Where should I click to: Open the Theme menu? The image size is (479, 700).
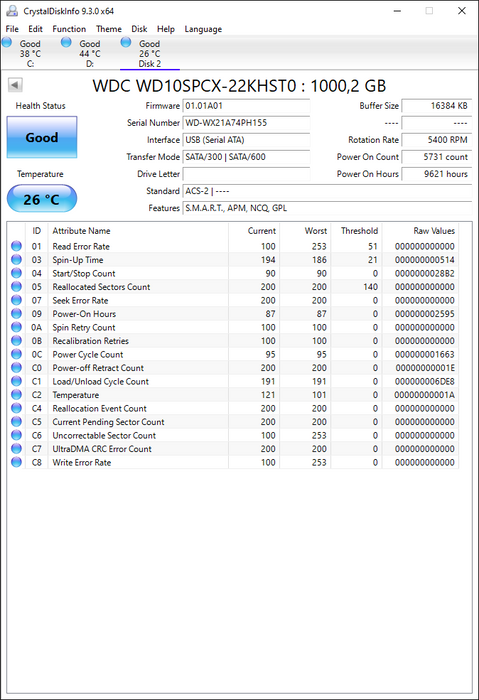coord(108,29)
